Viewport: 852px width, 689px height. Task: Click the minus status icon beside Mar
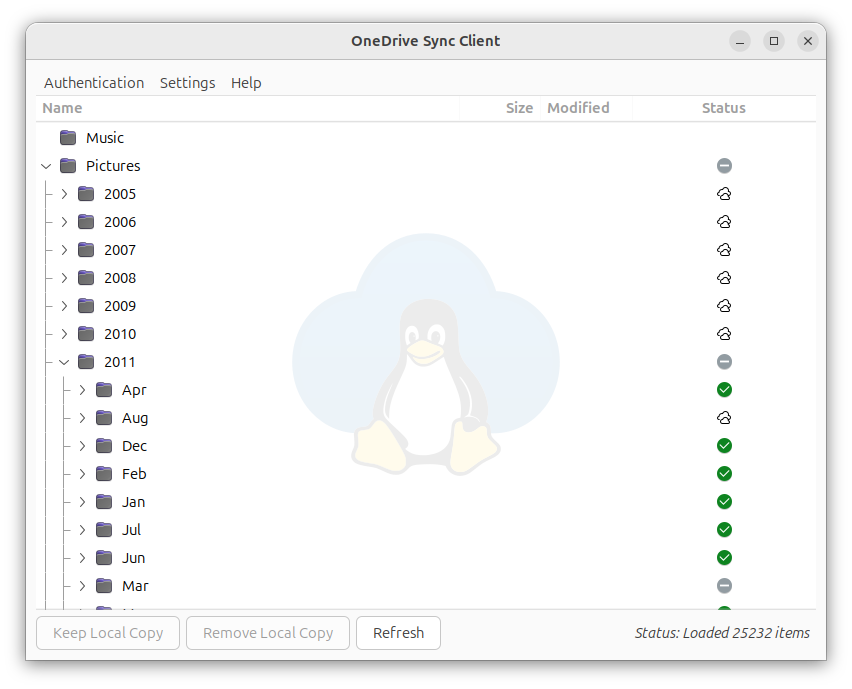coord(724,586)
